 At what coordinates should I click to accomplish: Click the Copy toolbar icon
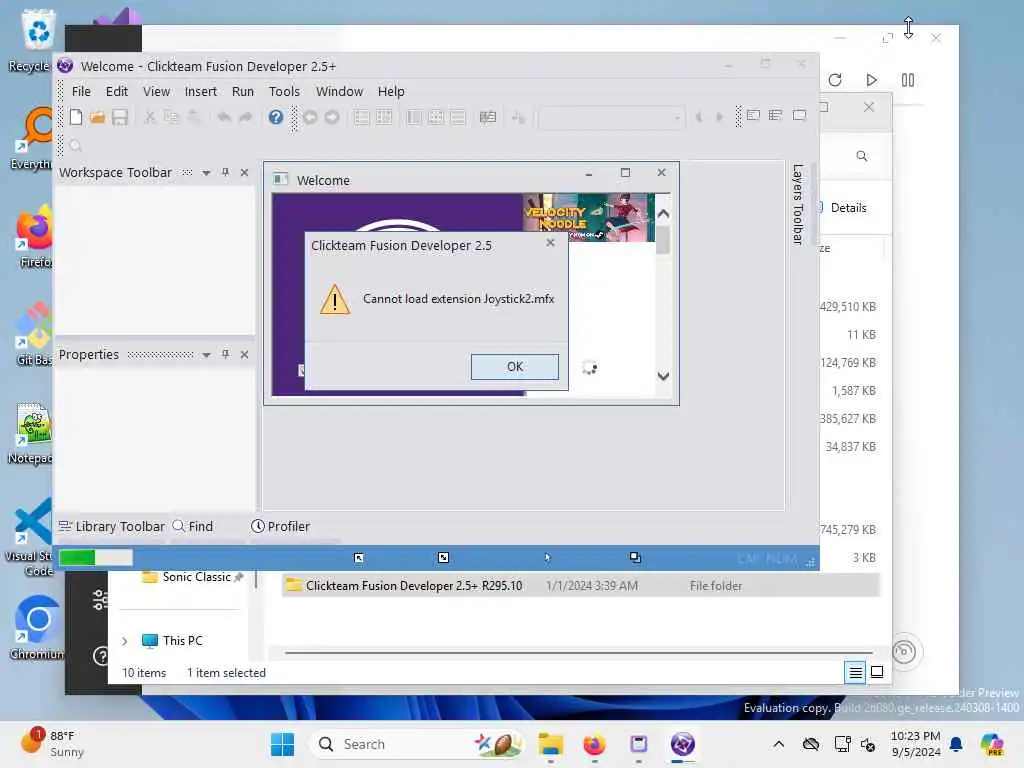(171, 117)
